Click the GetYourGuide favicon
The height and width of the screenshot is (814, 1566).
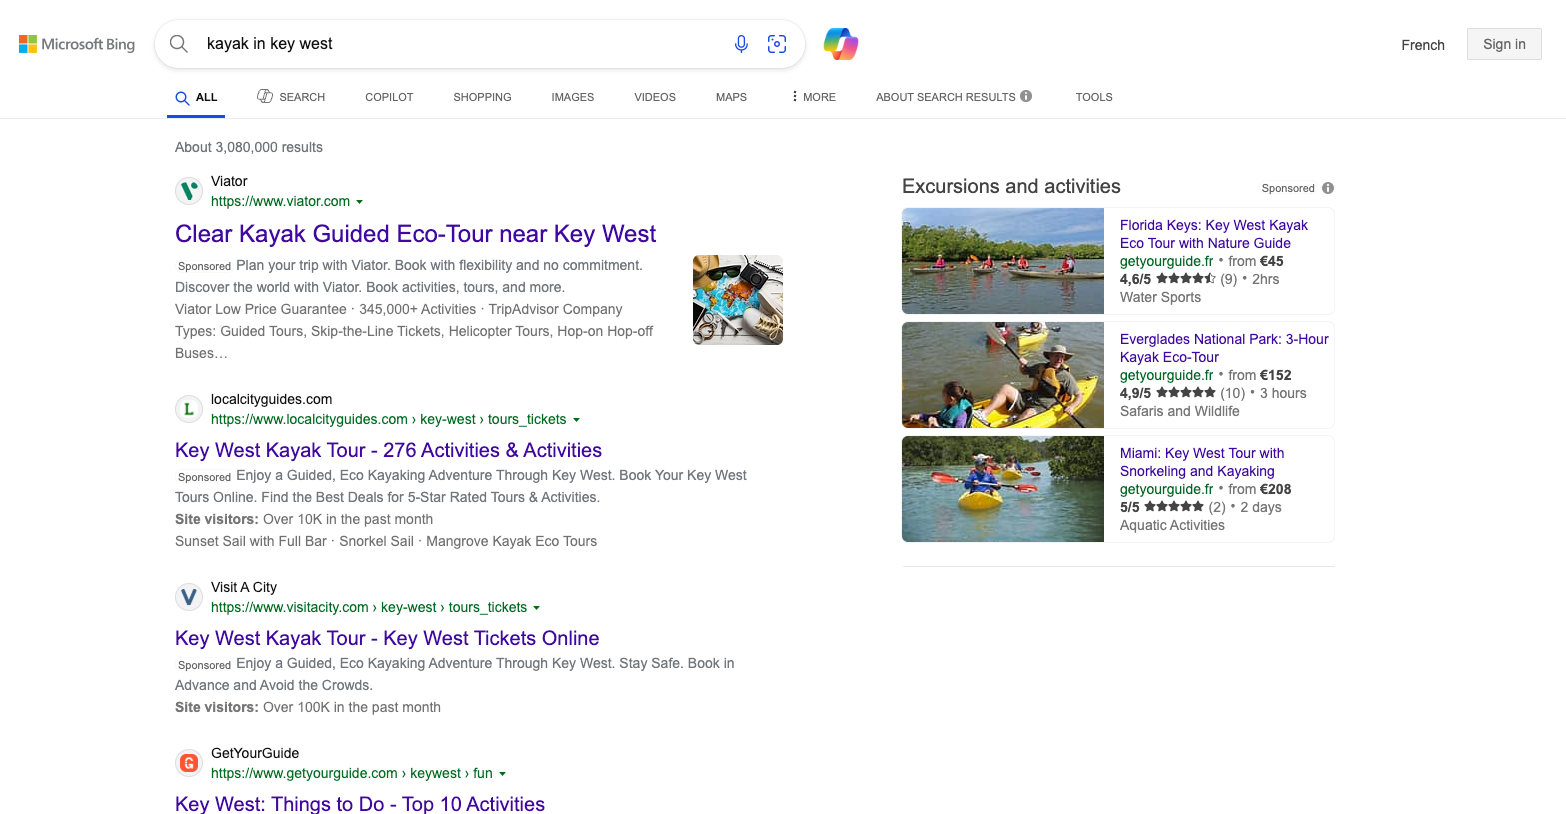[x=189, y=763]
